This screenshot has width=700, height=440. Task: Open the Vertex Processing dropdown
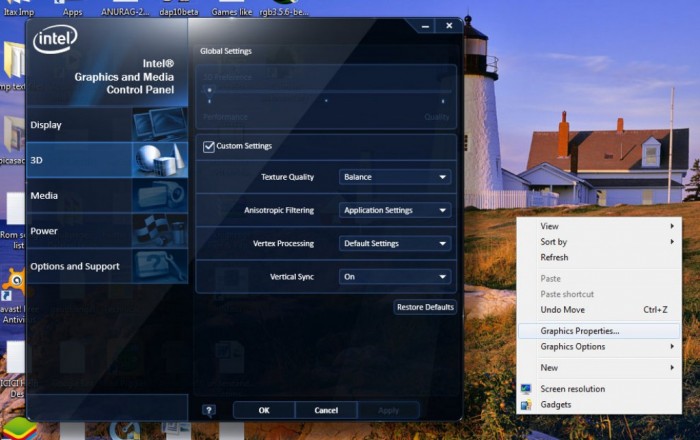click(x=395, y=243)
